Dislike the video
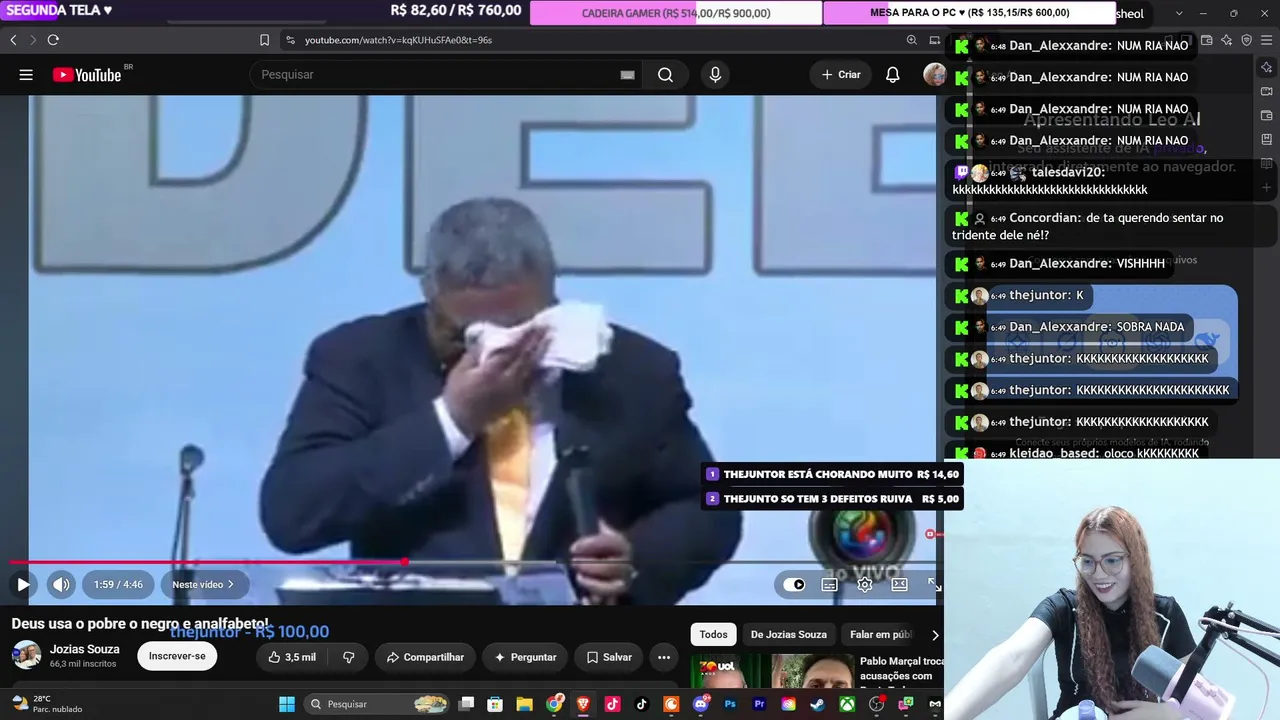 tap(349, 657)
